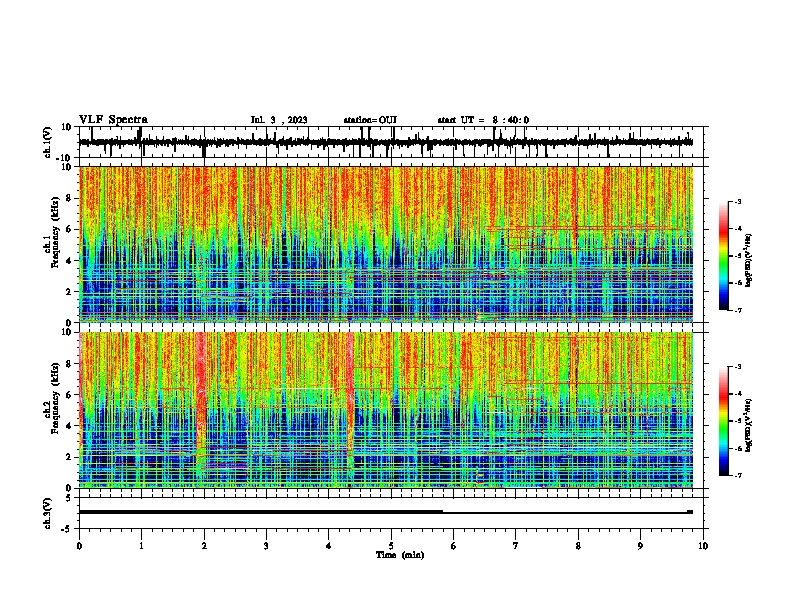This screenshot has width=792, height=612.
Task: Click the "ch.1(V)" waveform axis label
Action: coord(48,142)
